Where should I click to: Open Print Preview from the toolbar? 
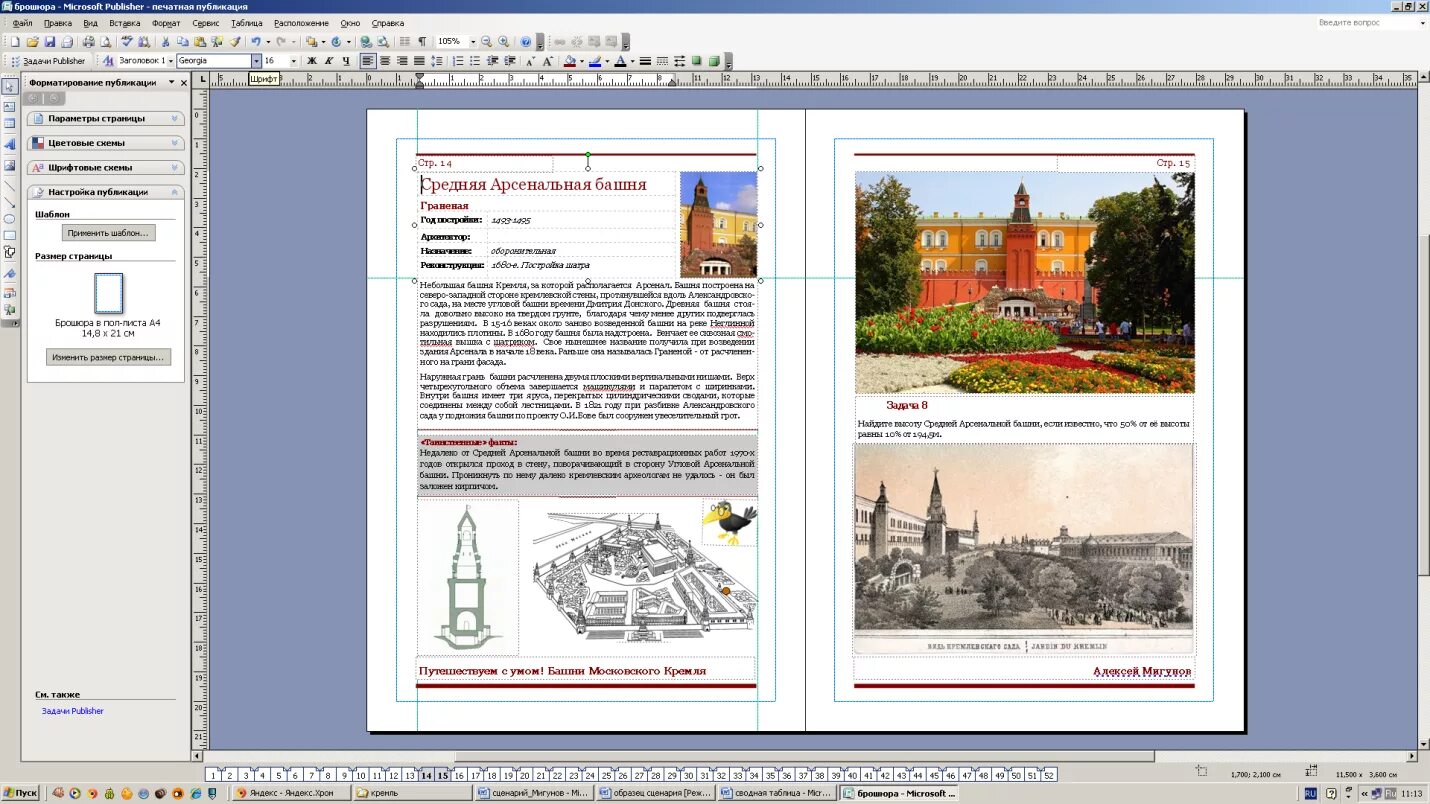105,42
